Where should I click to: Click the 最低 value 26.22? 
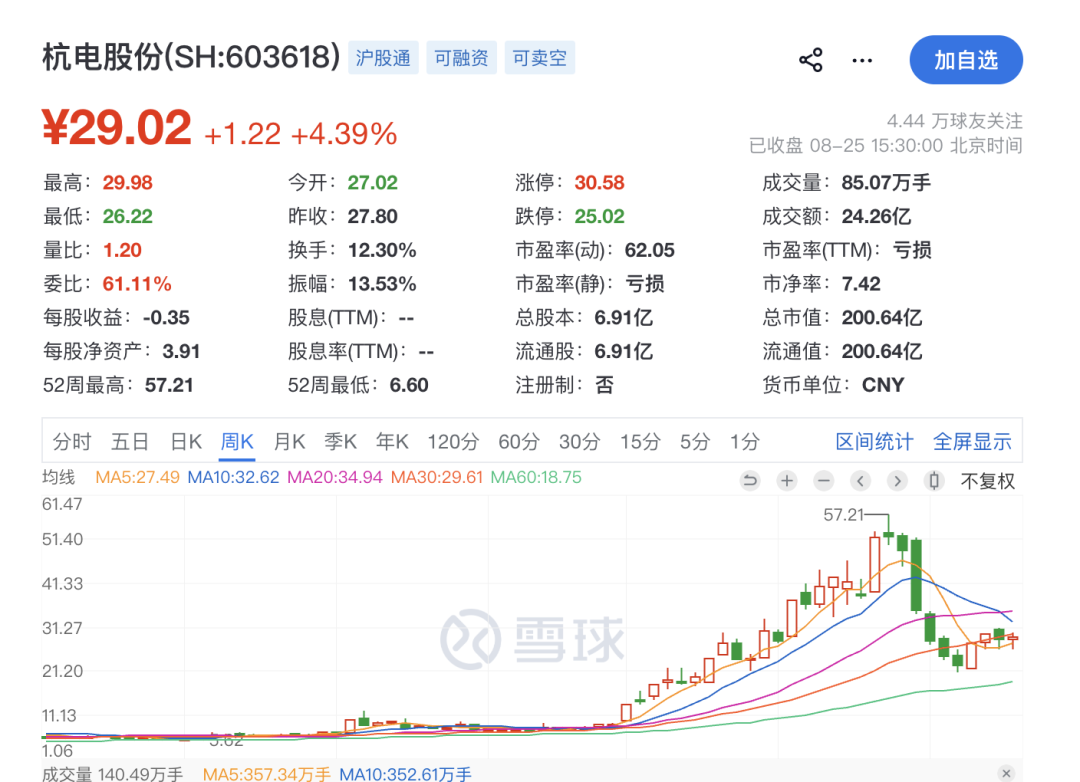[127, 216]
